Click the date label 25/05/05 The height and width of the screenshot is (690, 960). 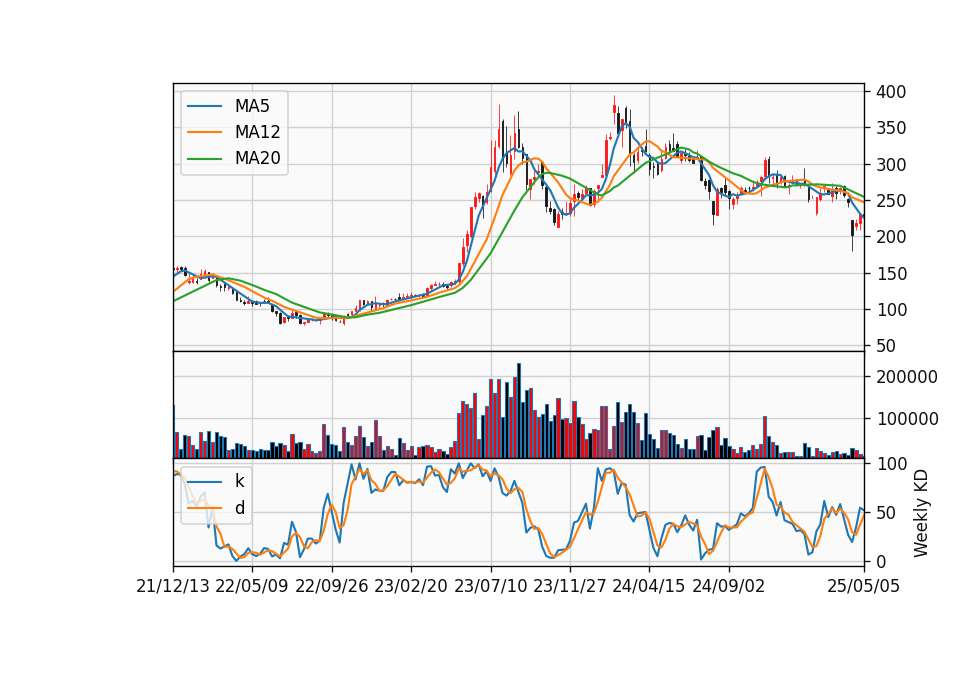pos(864,587)
